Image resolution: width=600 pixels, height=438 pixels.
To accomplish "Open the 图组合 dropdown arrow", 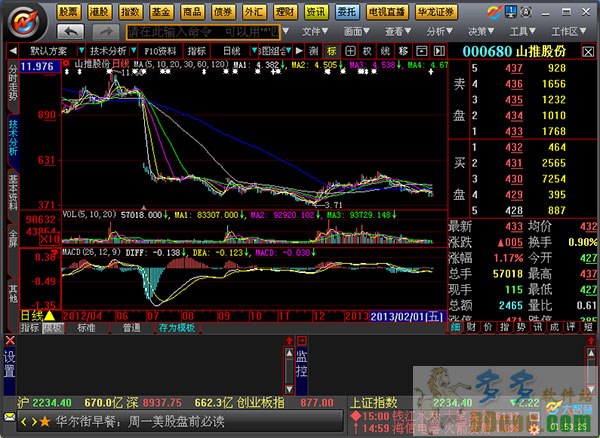I will click(289, 50).
